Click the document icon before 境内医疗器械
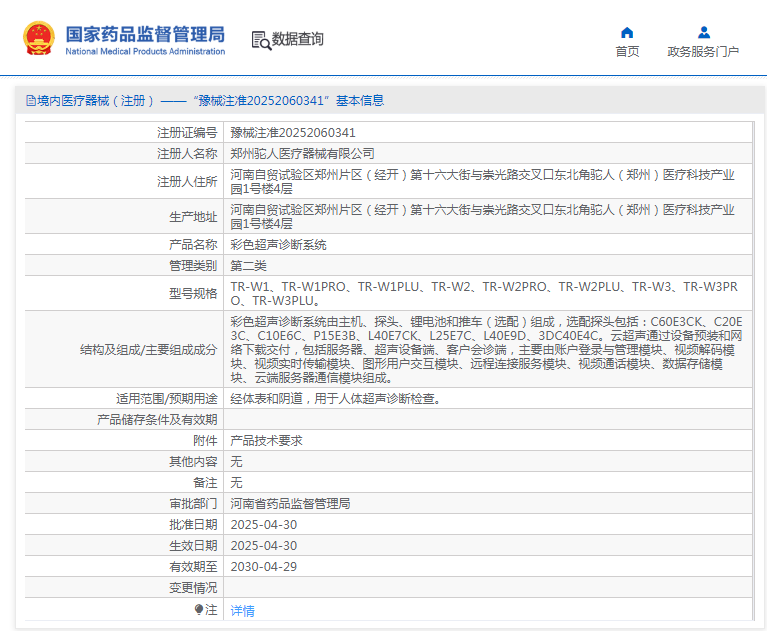Viewport: 767px width, 631px height. tap(30, 101)
